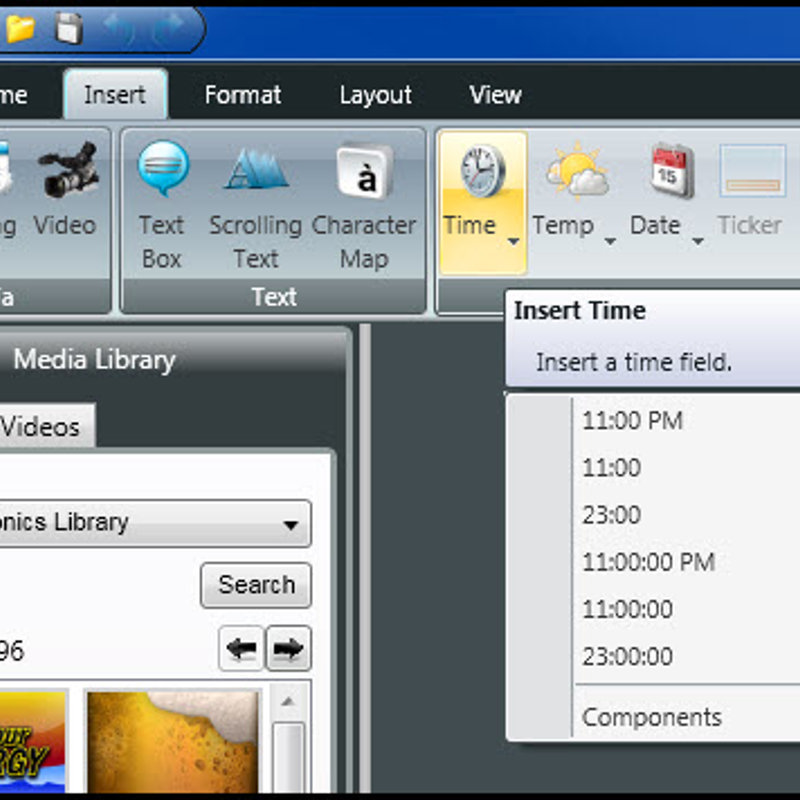The image size is (800, 800).
Task: Click the Temp weather icon
Action: tap(576, 170)
